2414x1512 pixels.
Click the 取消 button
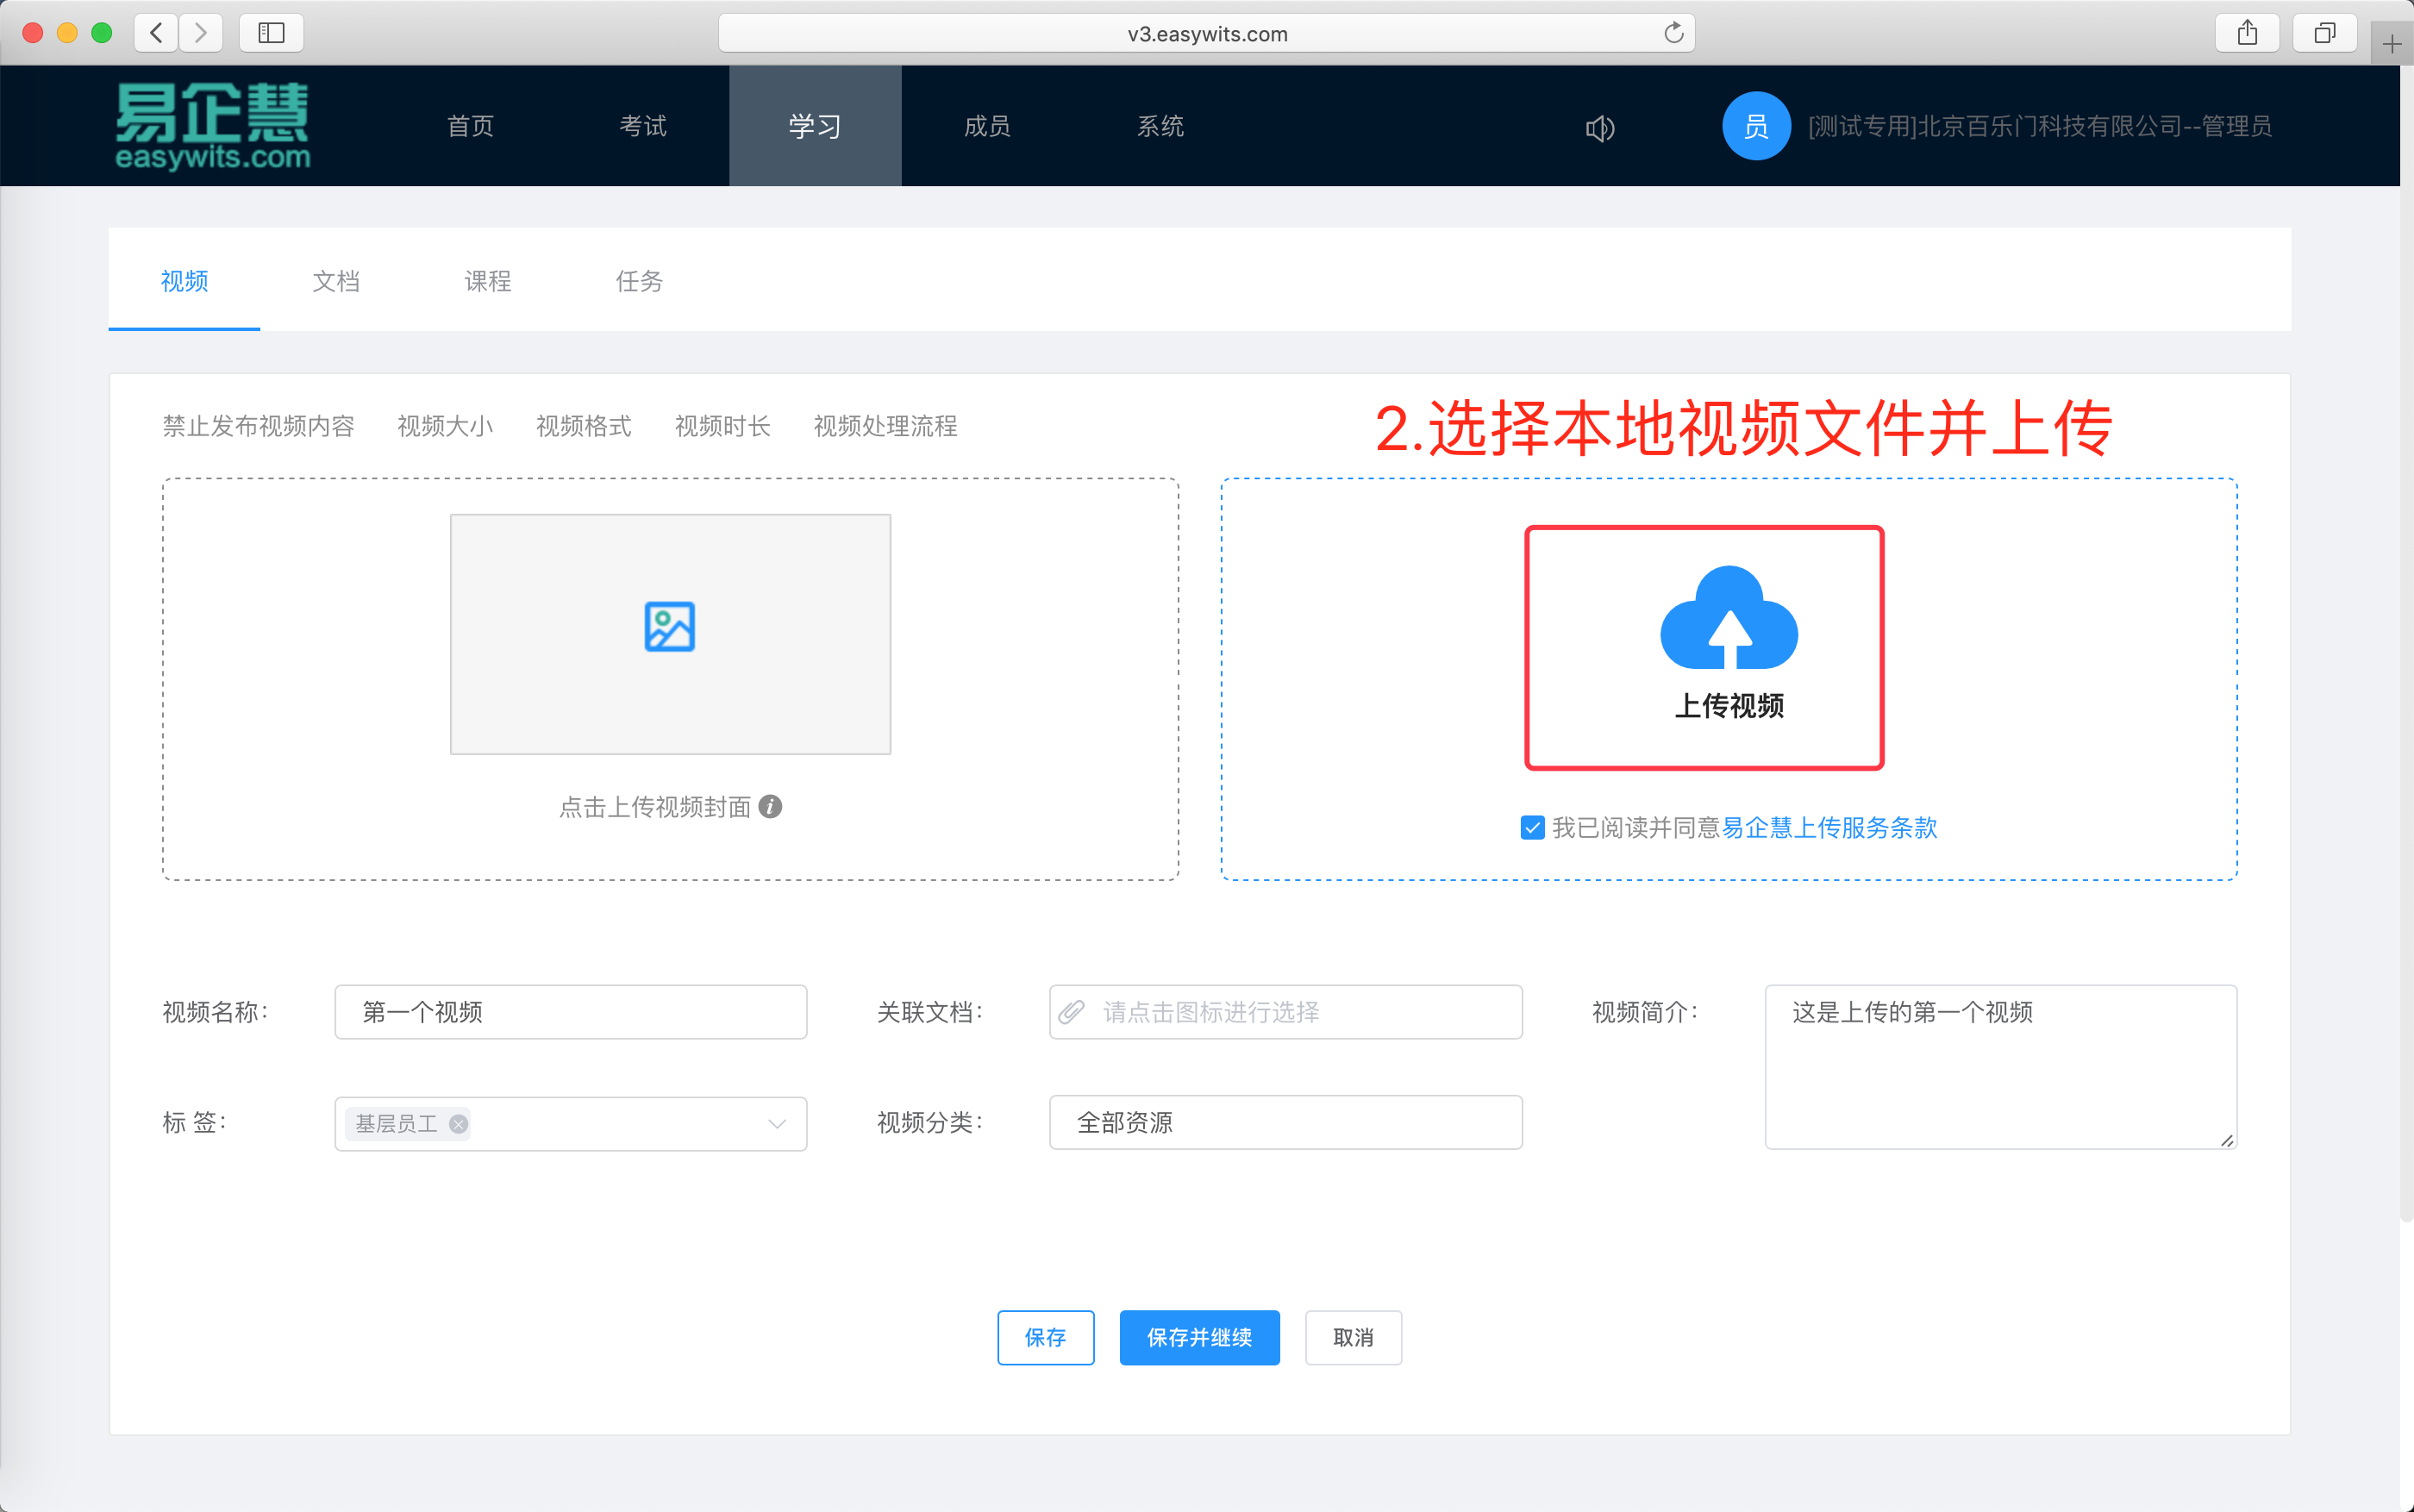click(x=1353, y=1337)
